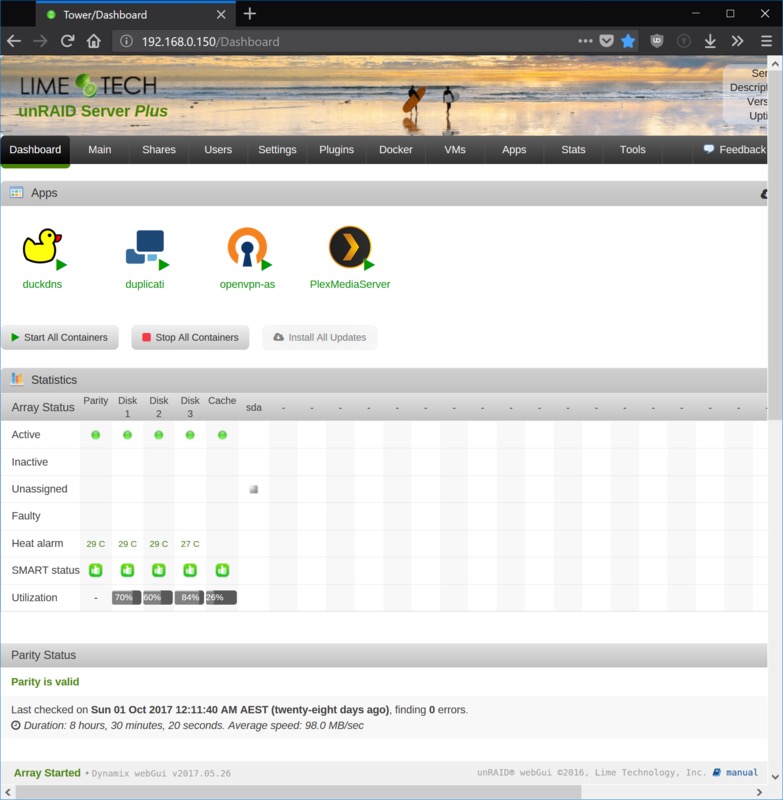The height and width of the screenshot is (800, 783).
Task: Open the page actions three-dot menu
Action: (585, 41)
